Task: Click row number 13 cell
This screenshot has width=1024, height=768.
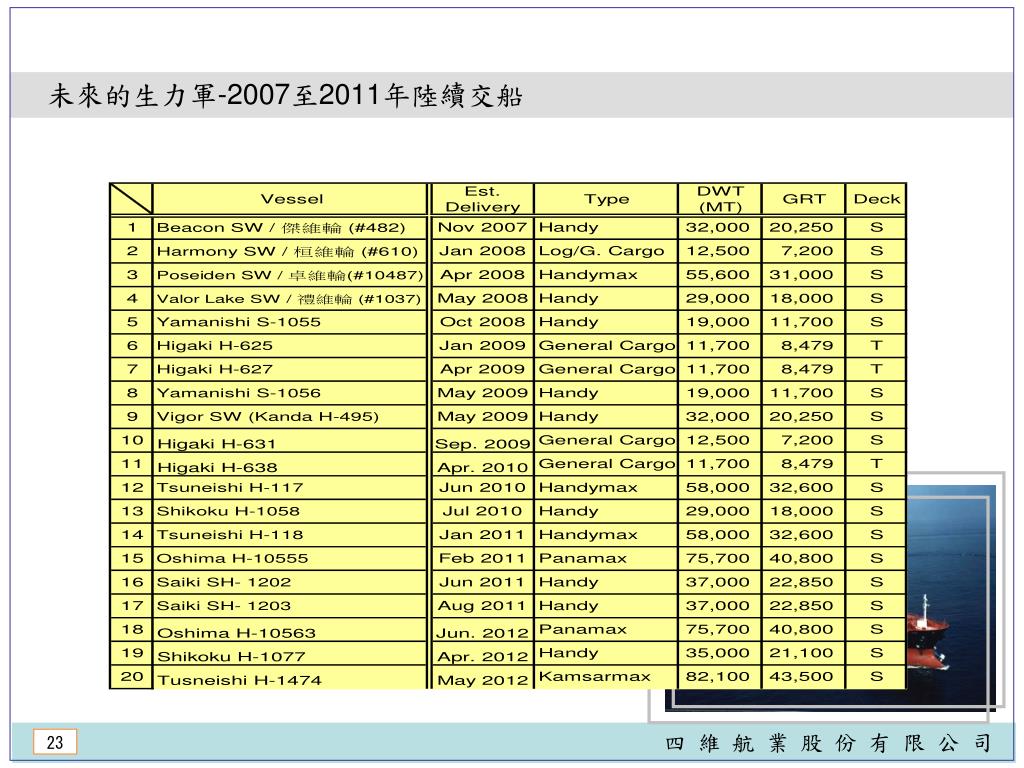Action: click(x=131, y=511)
